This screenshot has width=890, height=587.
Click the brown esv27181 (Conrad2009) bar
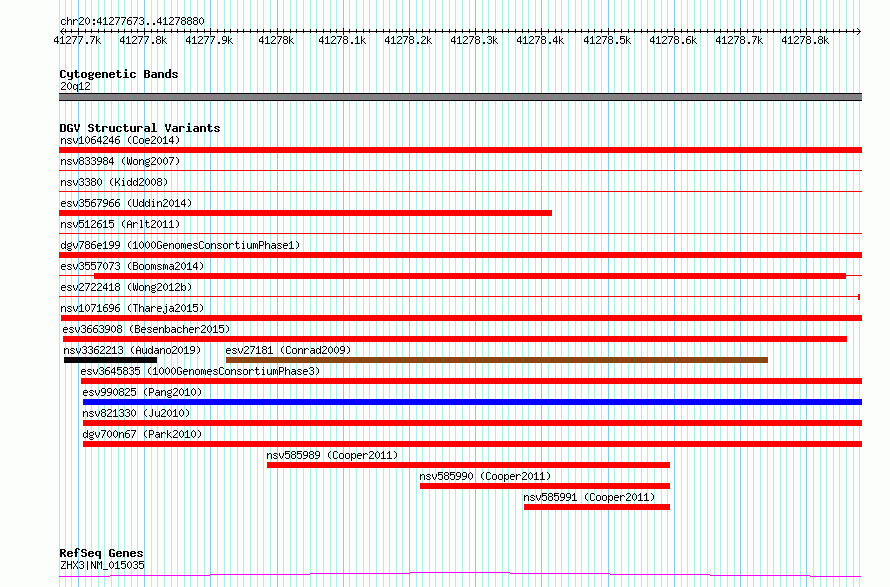pyautogui.click(x=497, y=360)
